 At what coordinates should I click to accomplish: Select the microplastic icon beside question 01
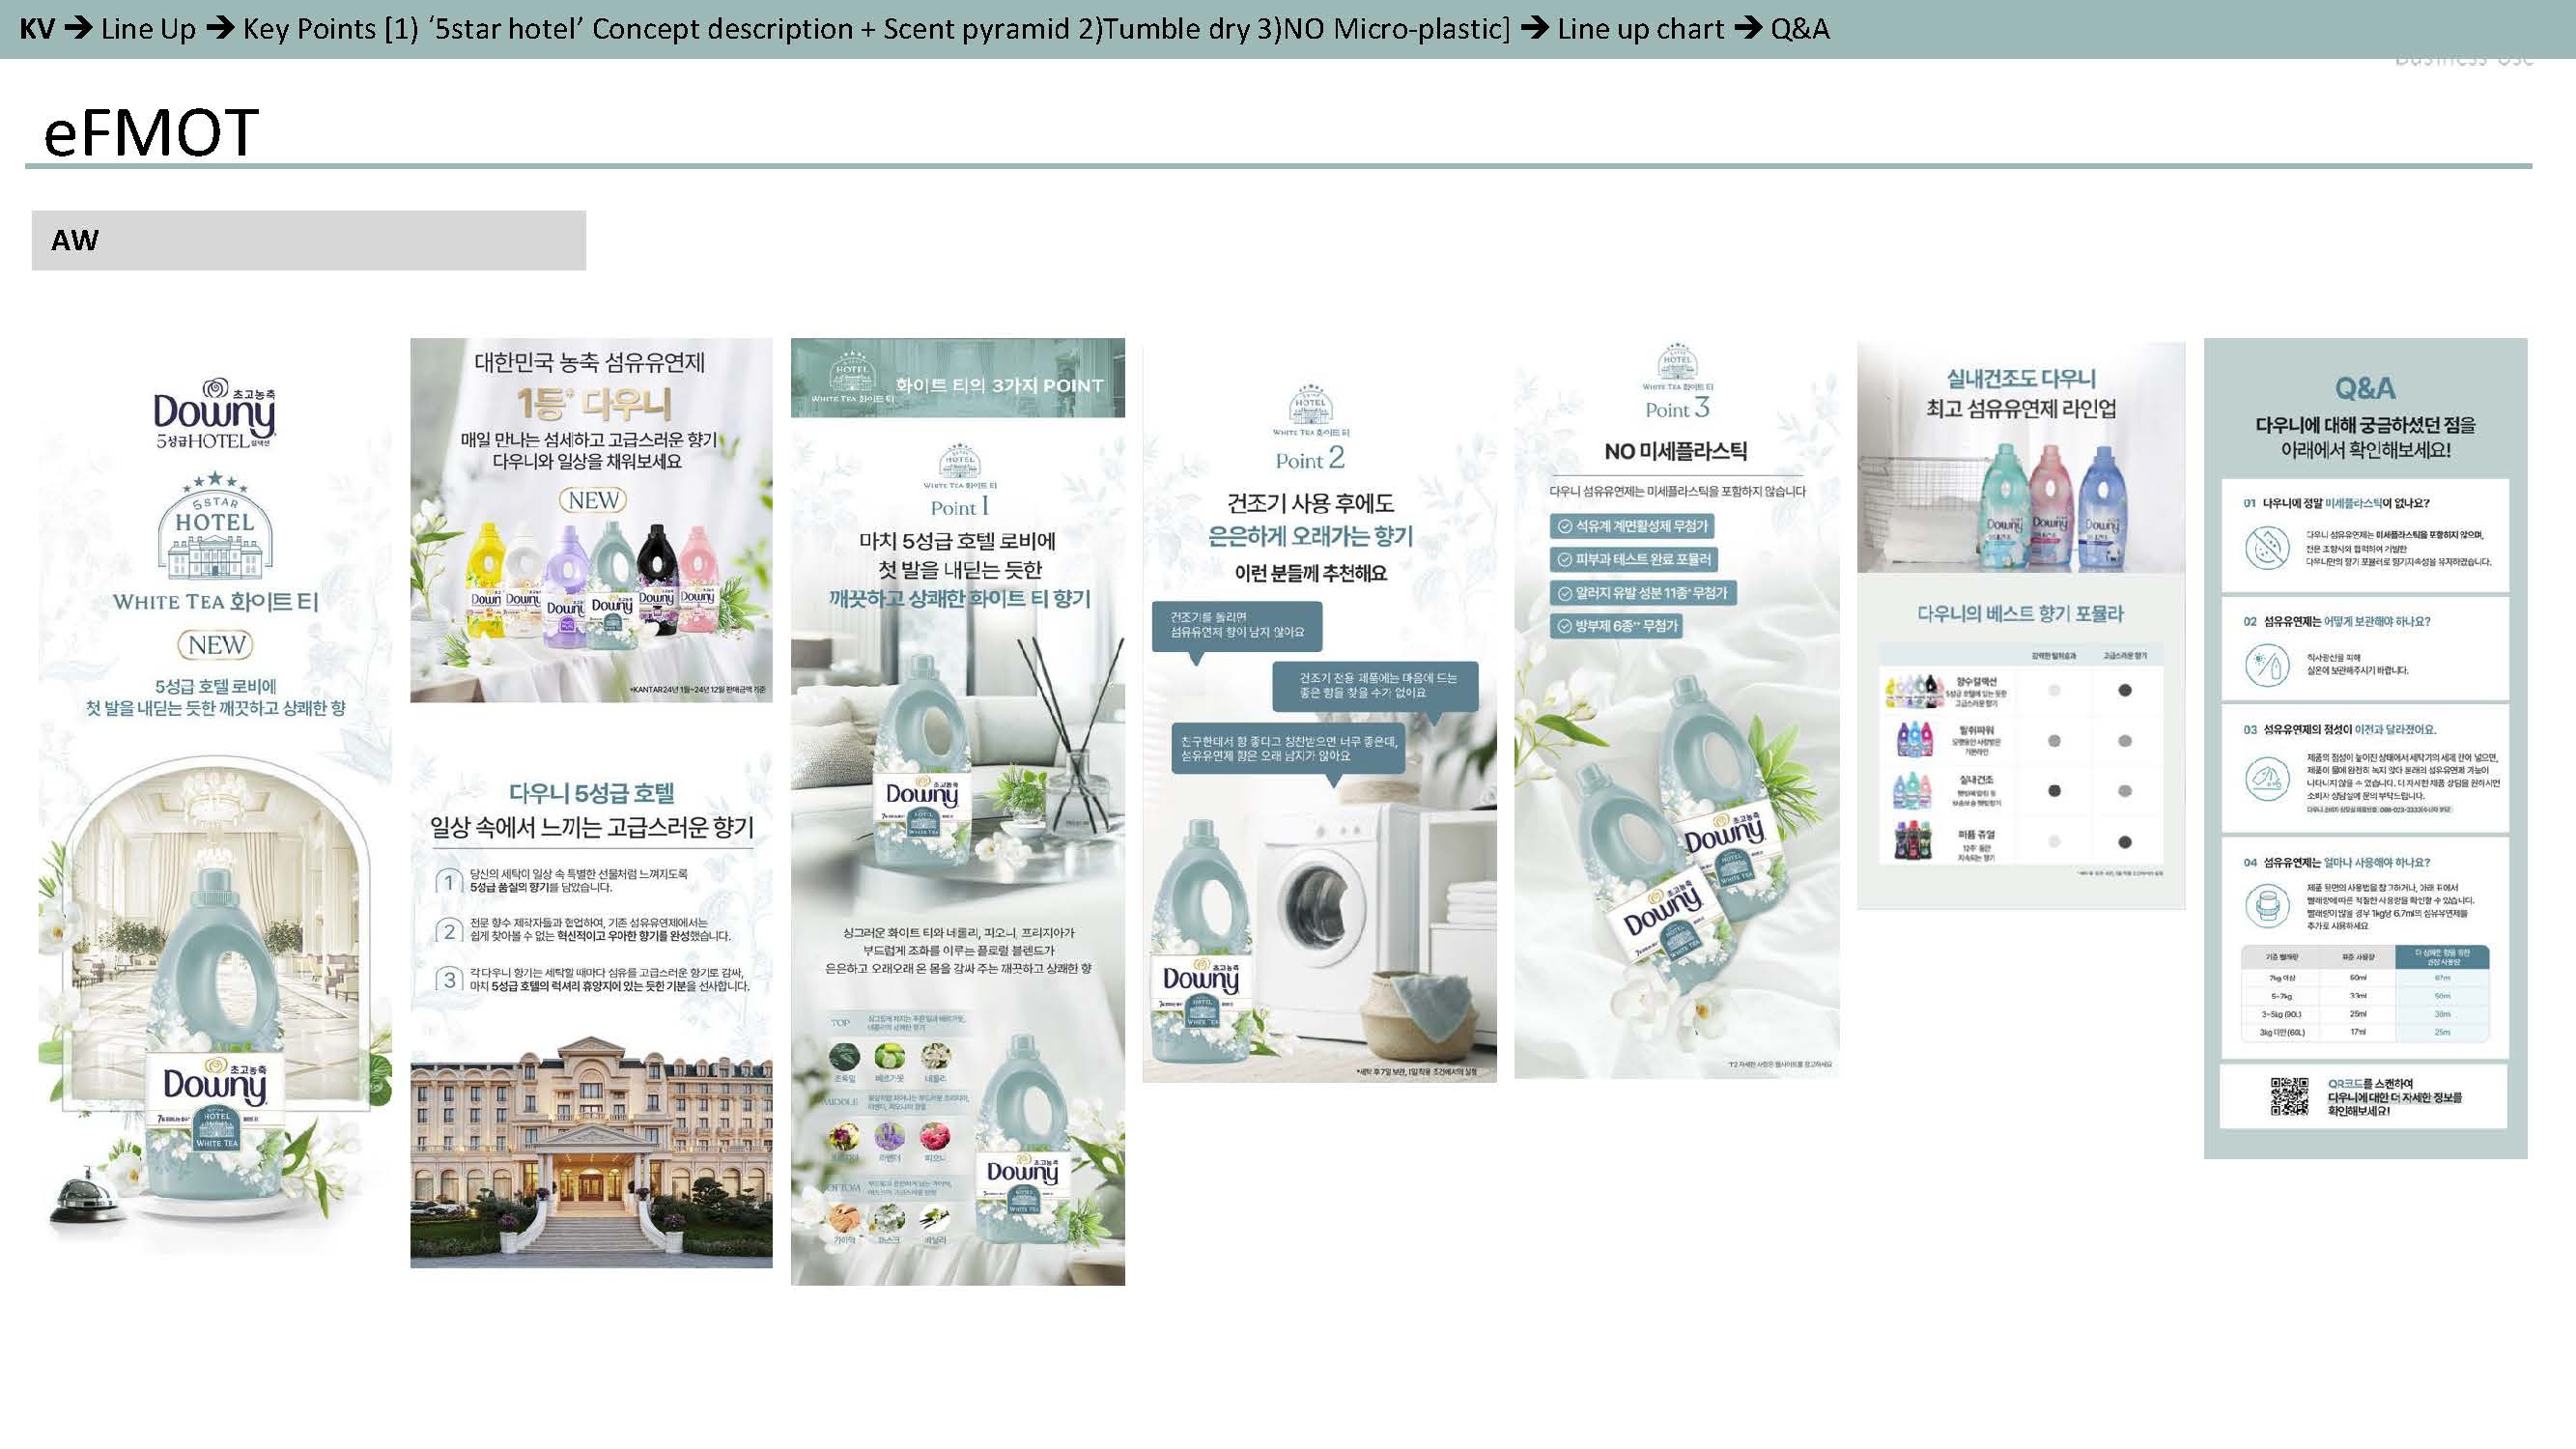pos(2267,547)
